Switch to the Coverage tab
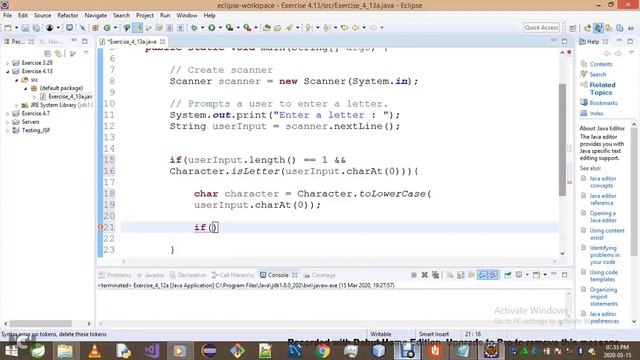 (320, 275)
